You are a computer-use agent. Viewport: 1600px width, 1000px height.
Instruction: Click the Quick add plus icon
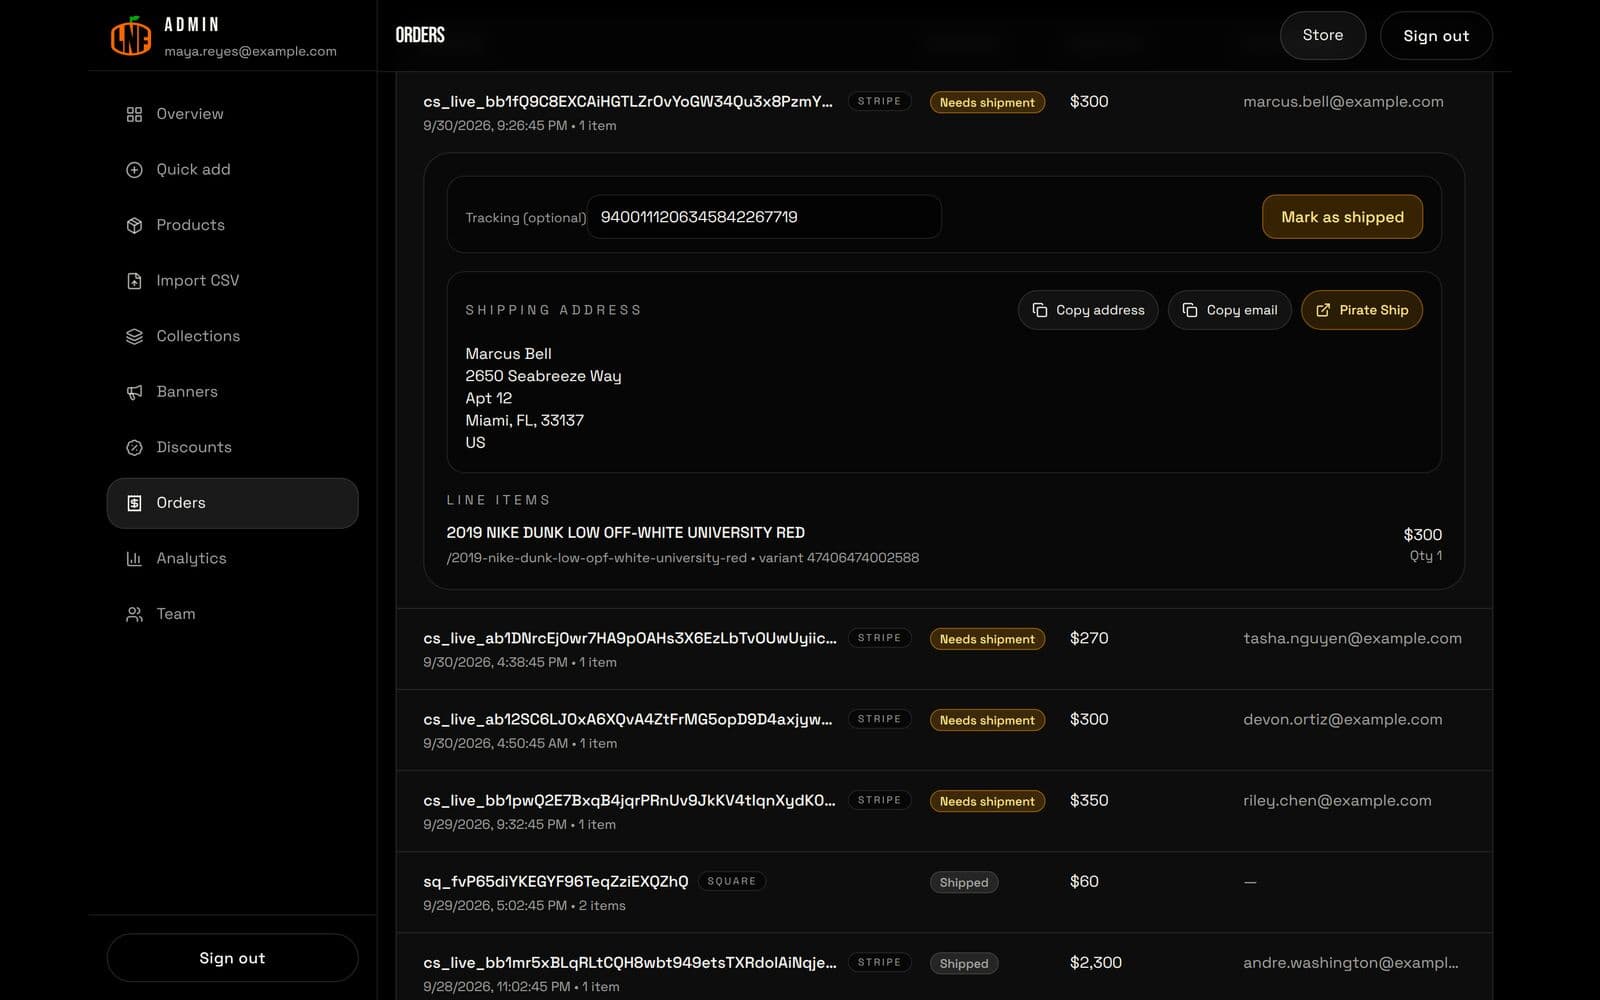click(134, 170)
